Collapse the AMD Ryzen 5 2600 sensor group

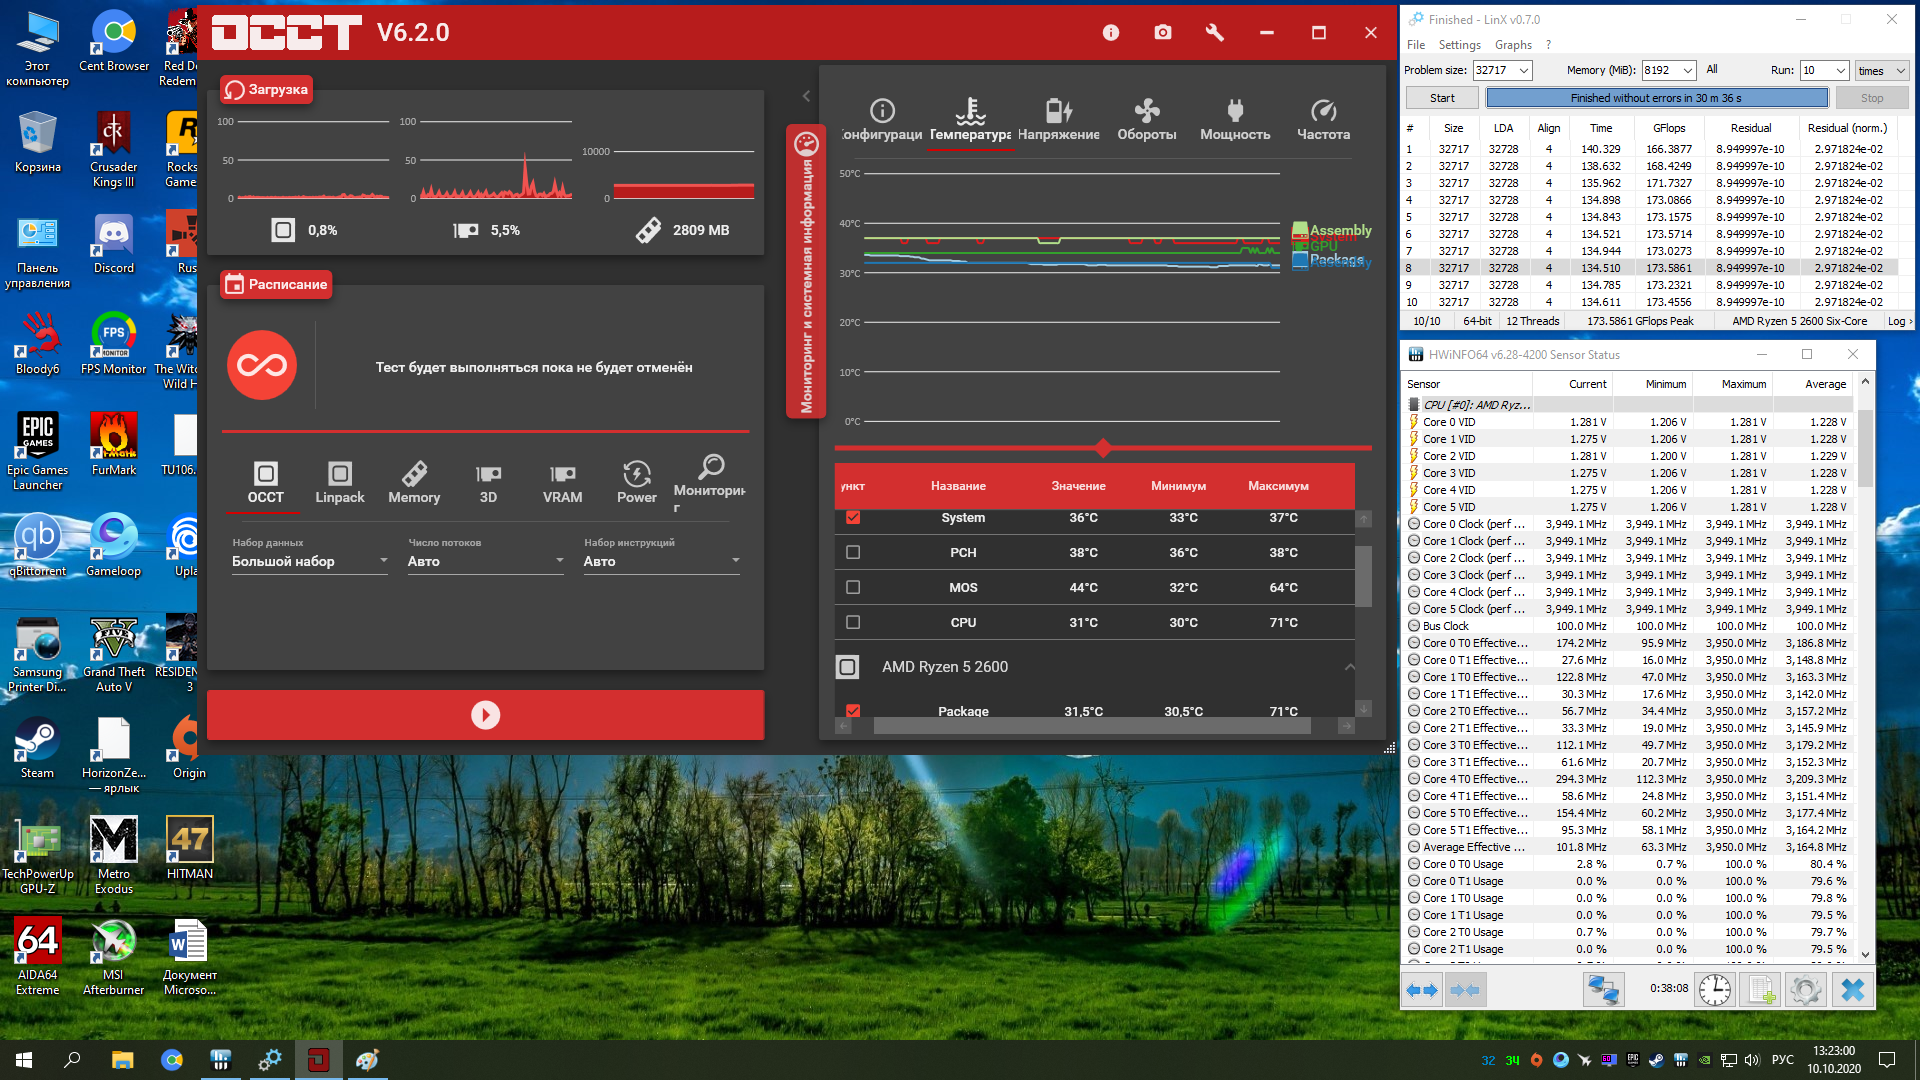tap(1350, 667)
